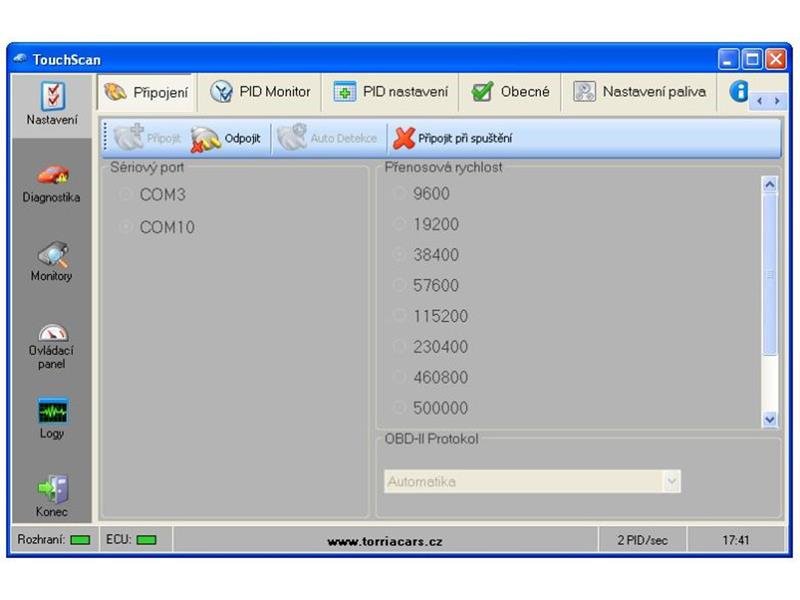Image resolution: width=800 pixels, height=600 pixels.
Task: Click the baud rate list scroll-up arrow
Action: (770, 184)
